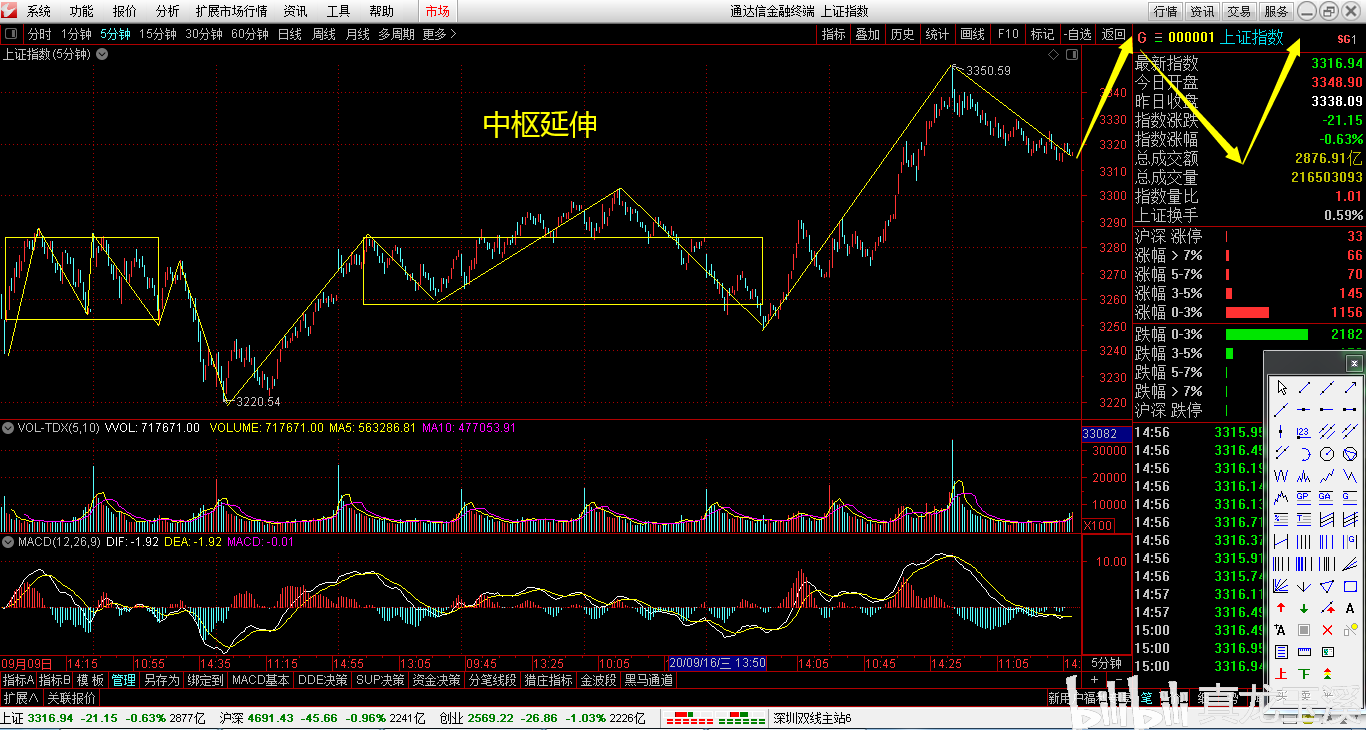Click the F10 company info button
The width and height of the screenshot is (1366, 730).
tap(1008, 34)
